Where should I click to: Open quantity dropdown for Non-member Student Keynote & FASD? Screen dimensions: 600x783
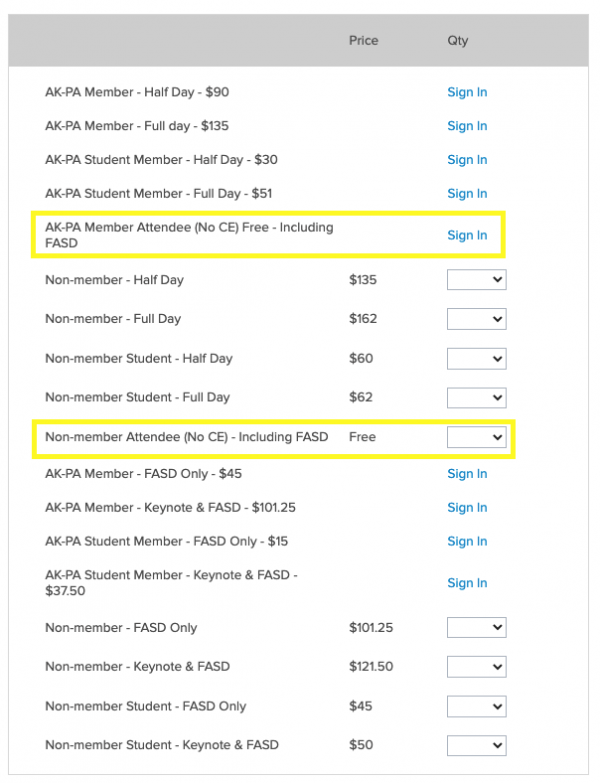point(477,746)
